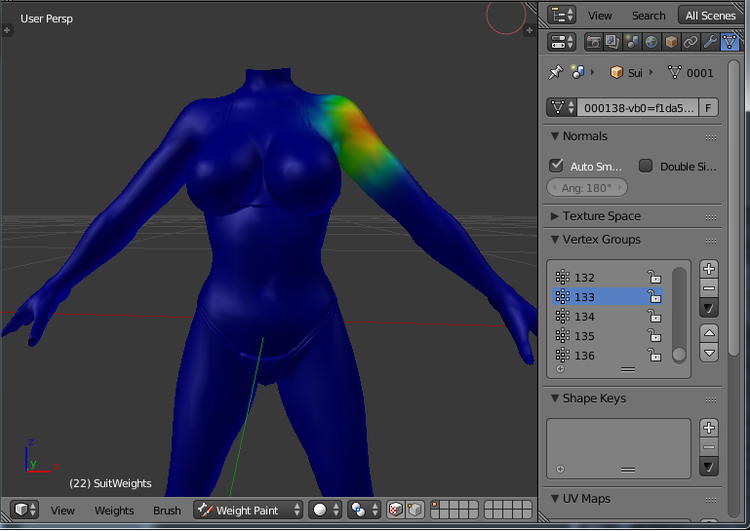Viewport: 750px width, 531px height.
Task: Show vertex groups list filter options
Action: tap(561, 369)
